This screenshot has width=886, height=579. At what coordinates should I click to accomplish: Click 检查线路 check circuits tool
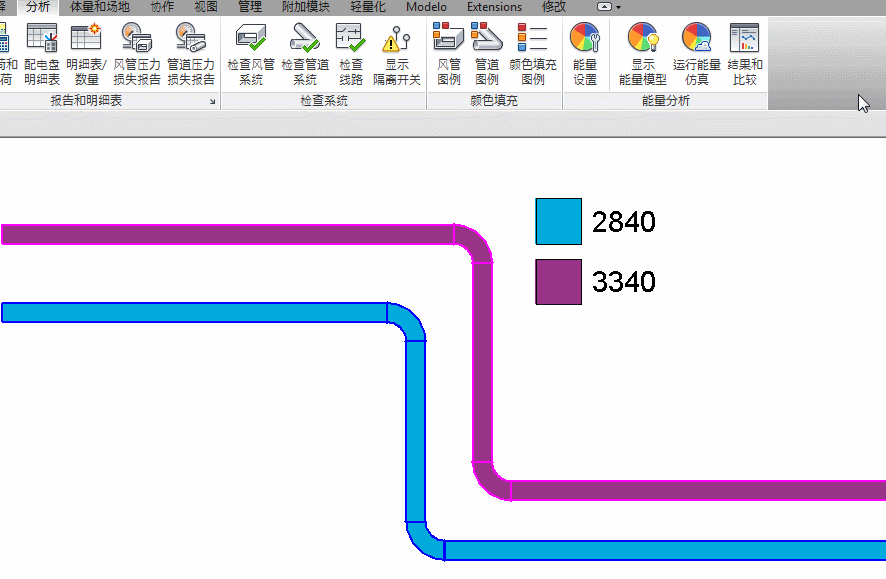(x=351, y=54)
